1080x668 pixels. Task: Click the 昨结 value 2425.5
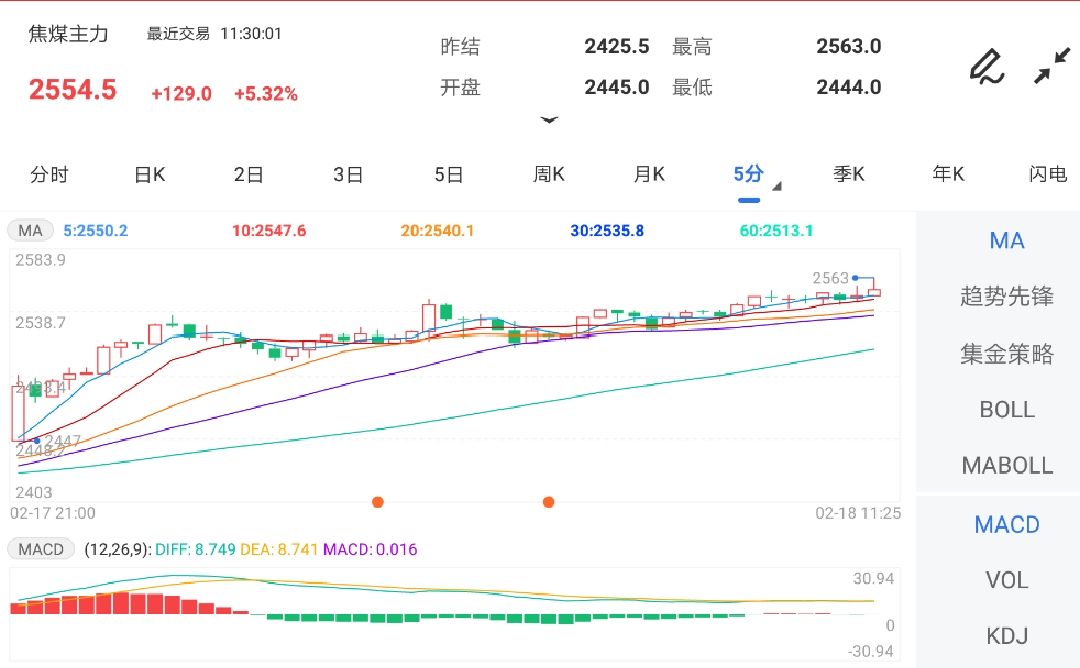(x=616, y=46)
